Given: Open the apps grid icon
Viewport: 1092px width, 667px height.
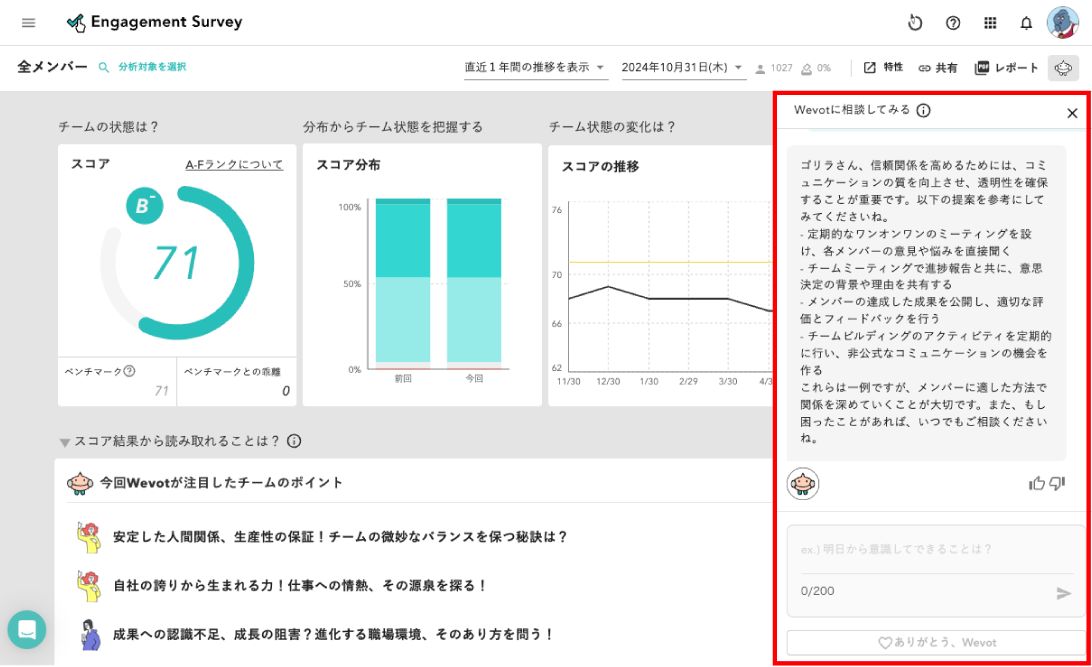Looking at the screenshot, I should point(990,22).
